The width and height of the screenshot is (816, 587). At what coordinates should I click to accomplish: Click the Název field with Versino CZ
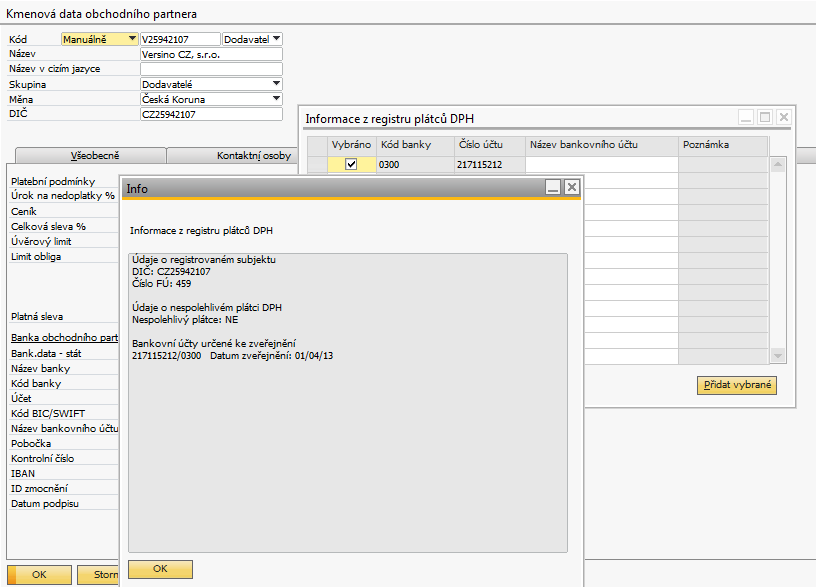pyautogui.click(x=210, y=54)
